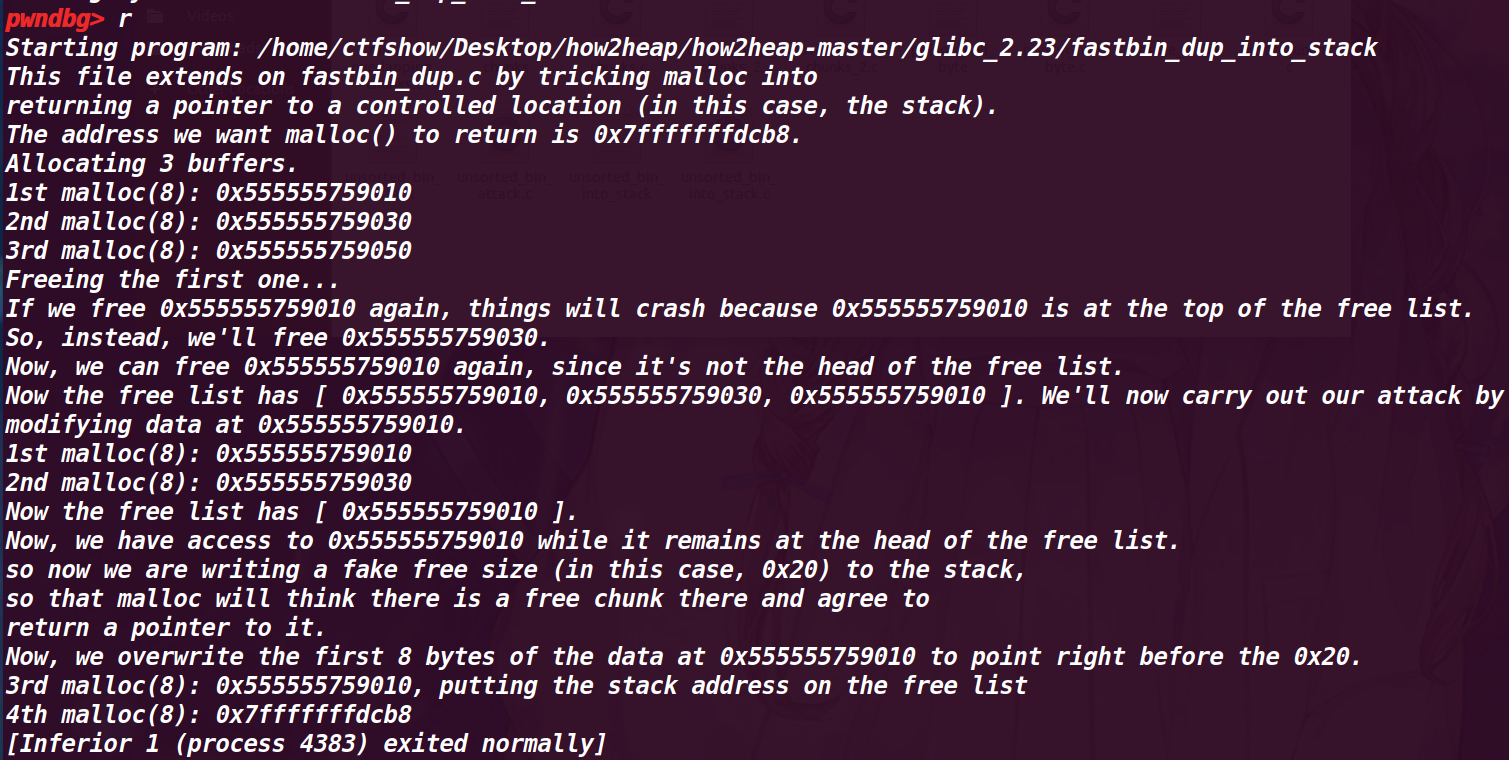Click the "Freeing the first one..." line
This screenshot has width=1509, height=760.
pyautogui.click(x=172, y=280)
